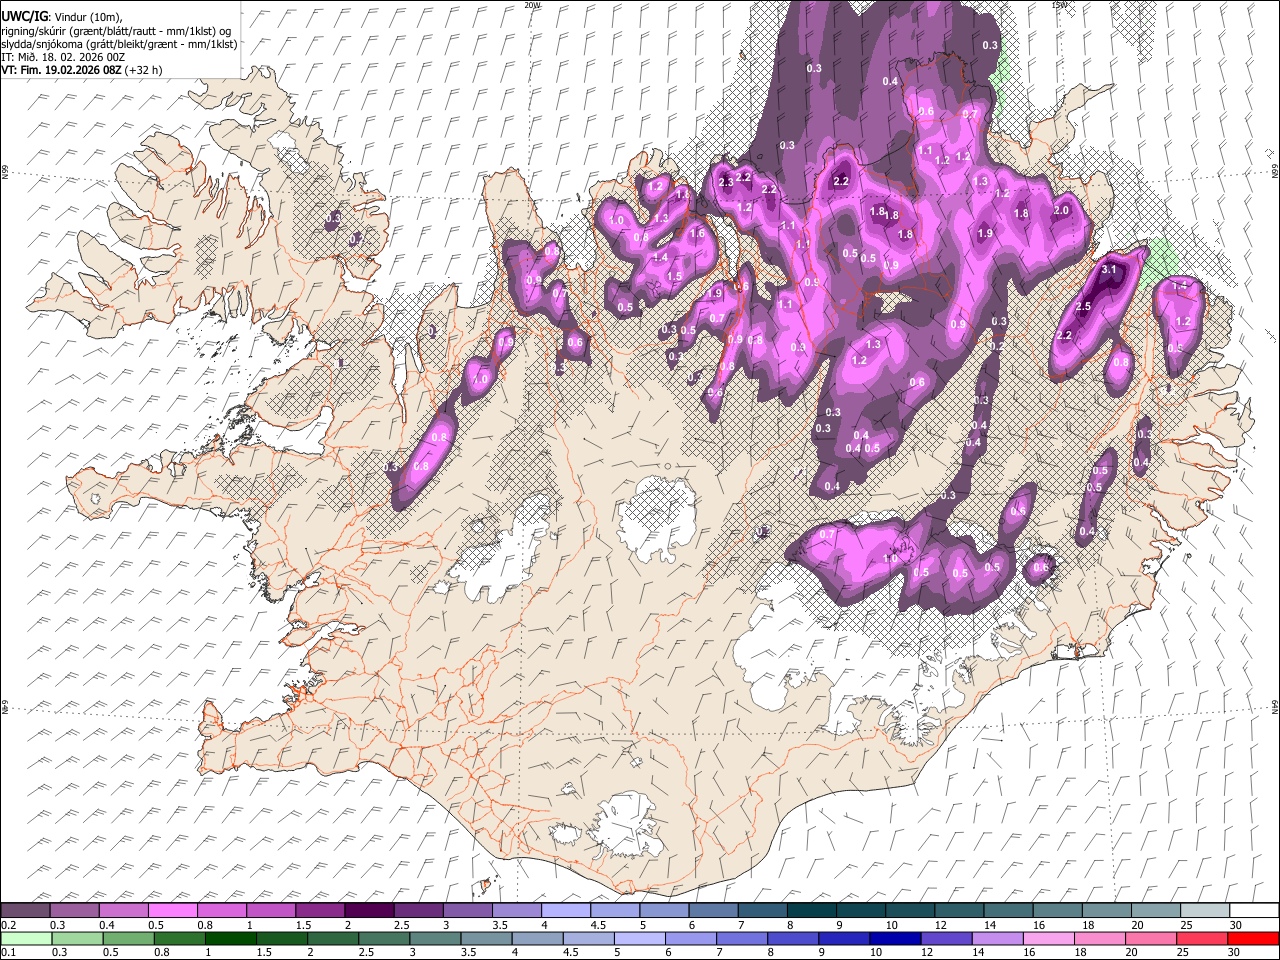
Task: Click upper legend swatch between 10 and 12
Action: coord(910,911)
